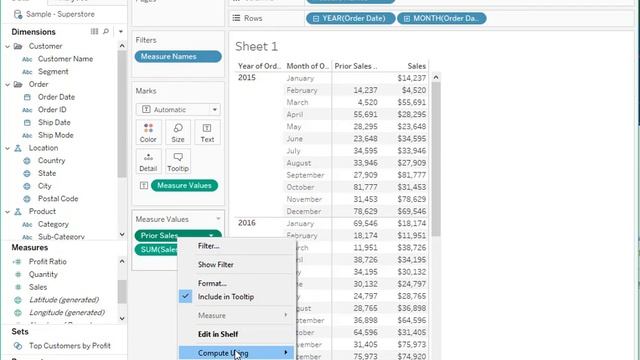Click the text icon beside Measure Values
The width and height of the screenshot is (640, 360).
[x=144, y=185]
